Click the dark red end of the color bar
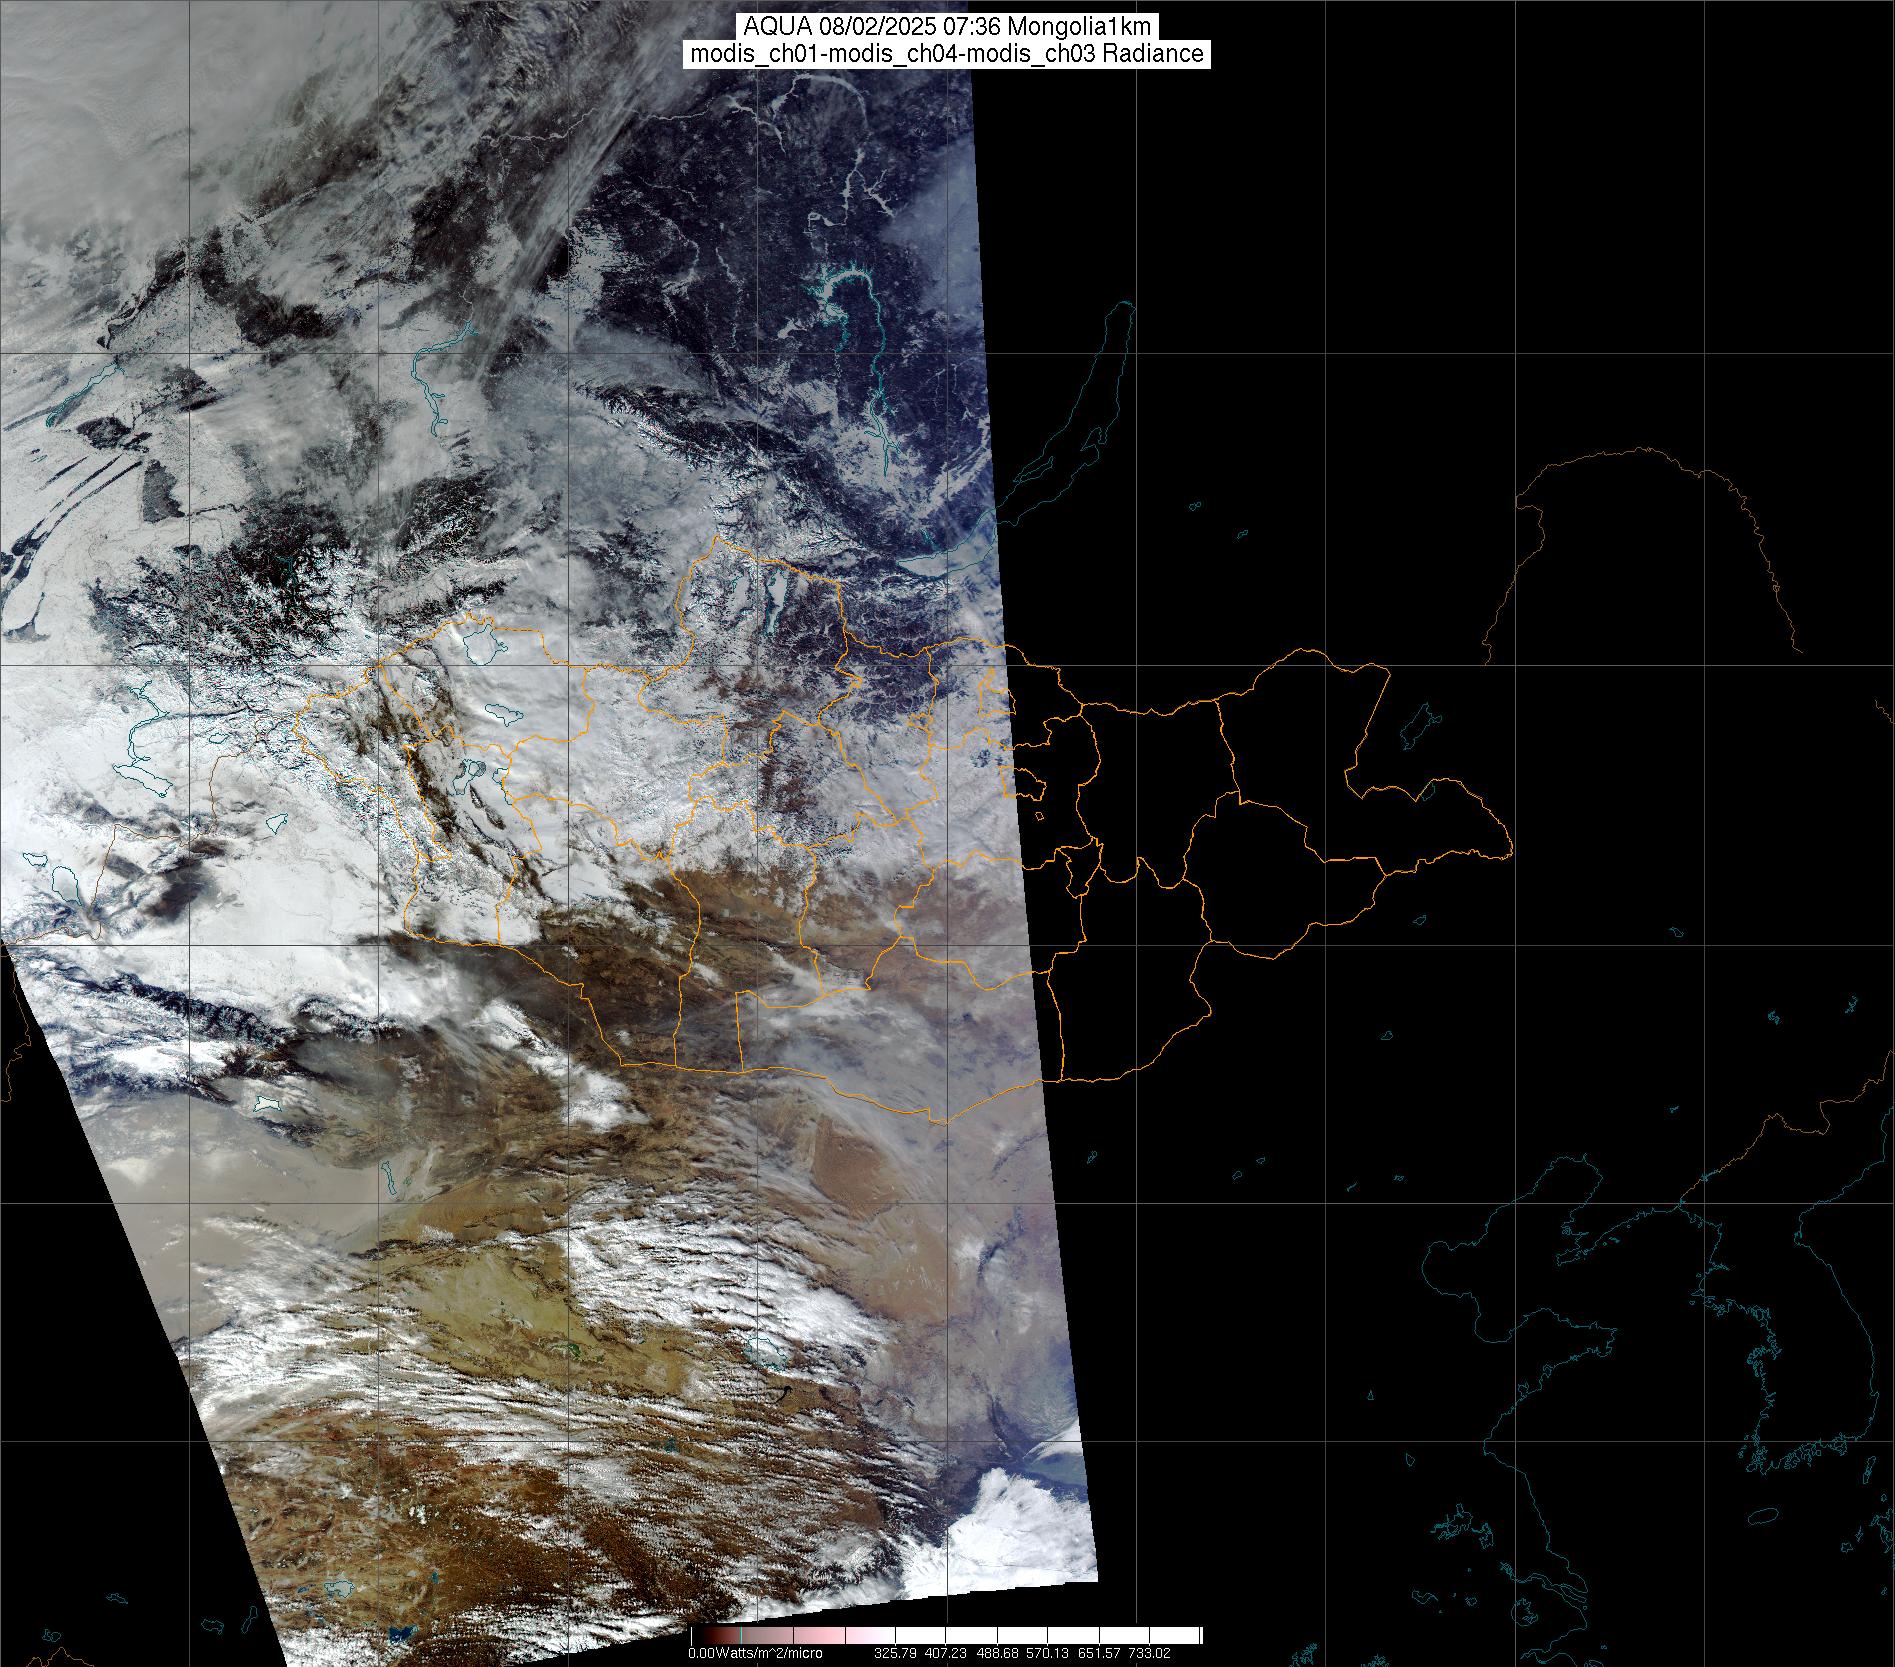This screenshot has width=1895, height=1667. coord(700,1635)
